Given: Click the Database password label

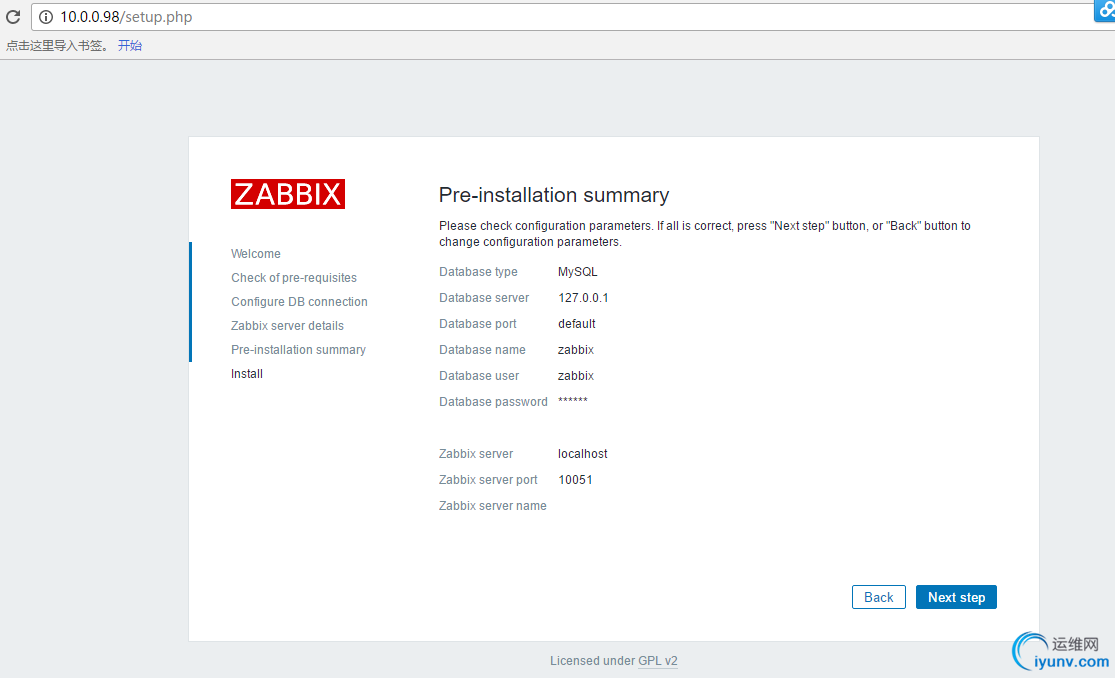Looking at the screenshot, I should (493, 402).
